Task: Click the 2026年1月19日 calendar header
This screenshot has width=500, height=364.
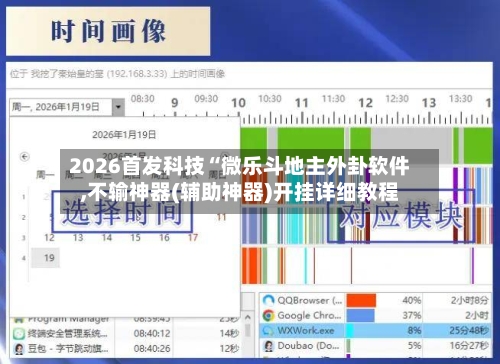Action: pyautogui.click(x=124, y=135)
